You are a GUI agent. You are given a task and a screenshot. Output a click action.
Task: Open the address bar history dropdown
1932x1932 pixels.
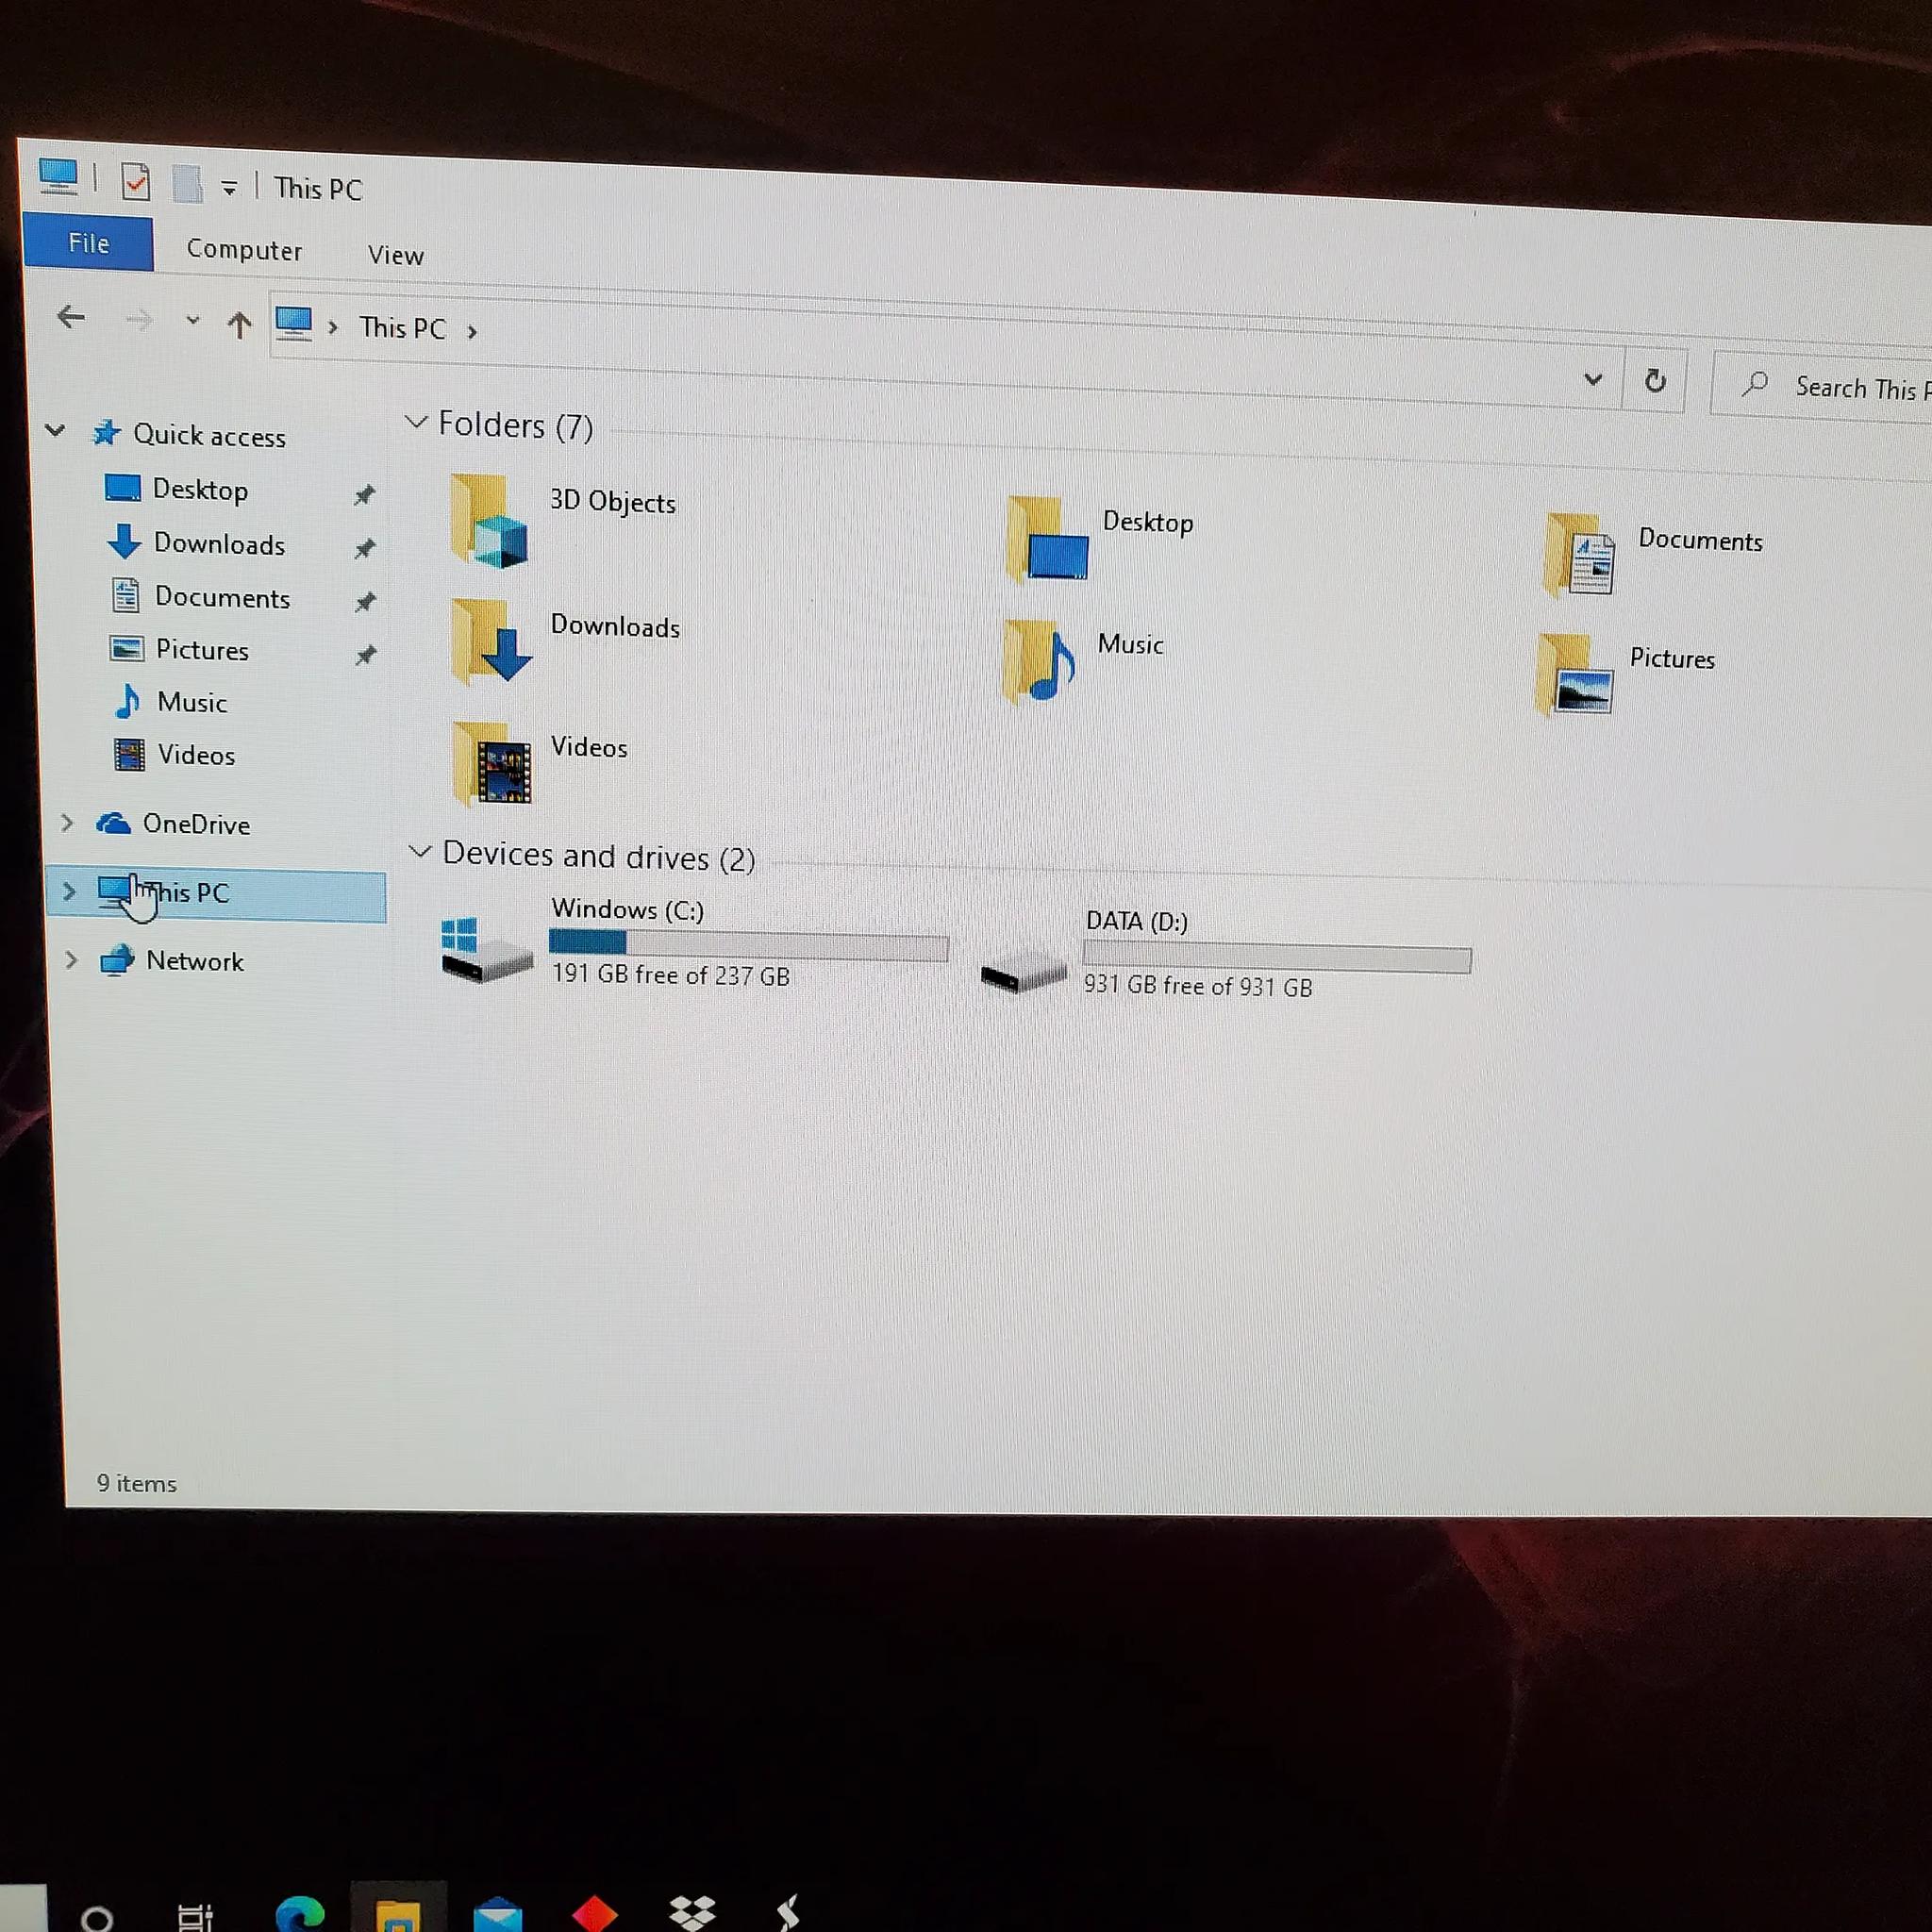coord(1593,379)
